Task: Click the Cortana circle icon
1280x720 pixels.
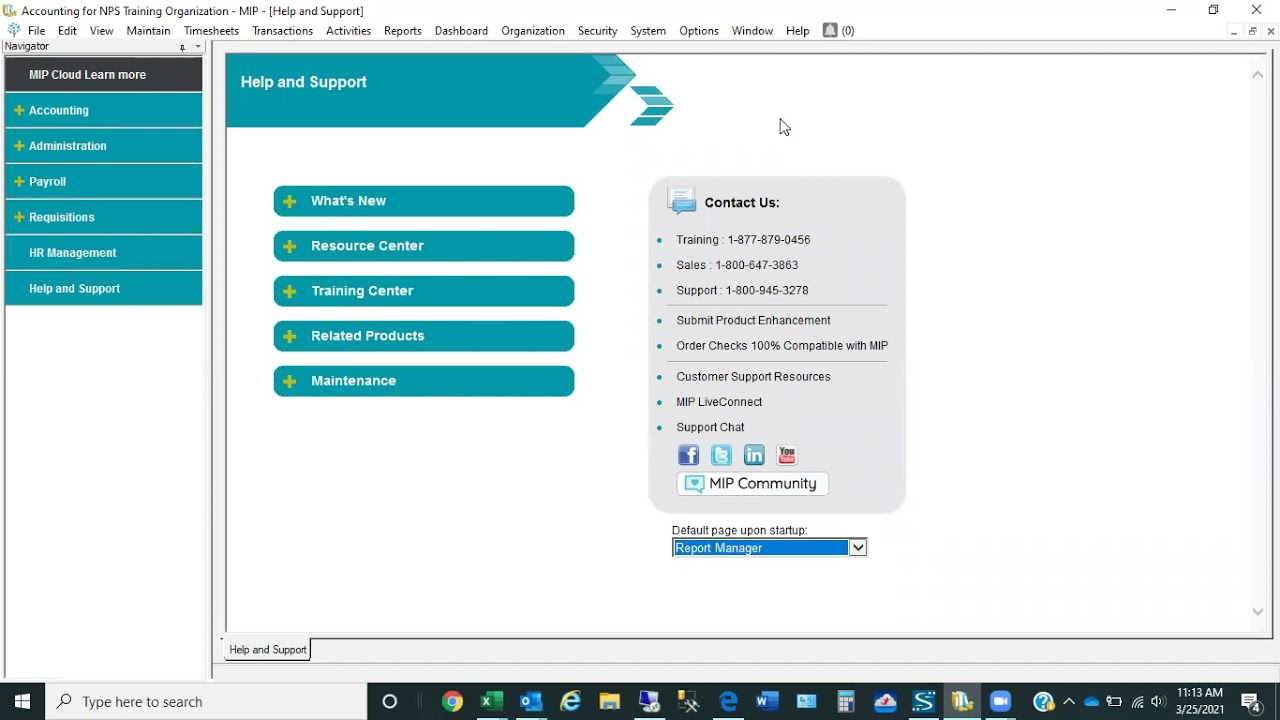Action: [390, 701]
